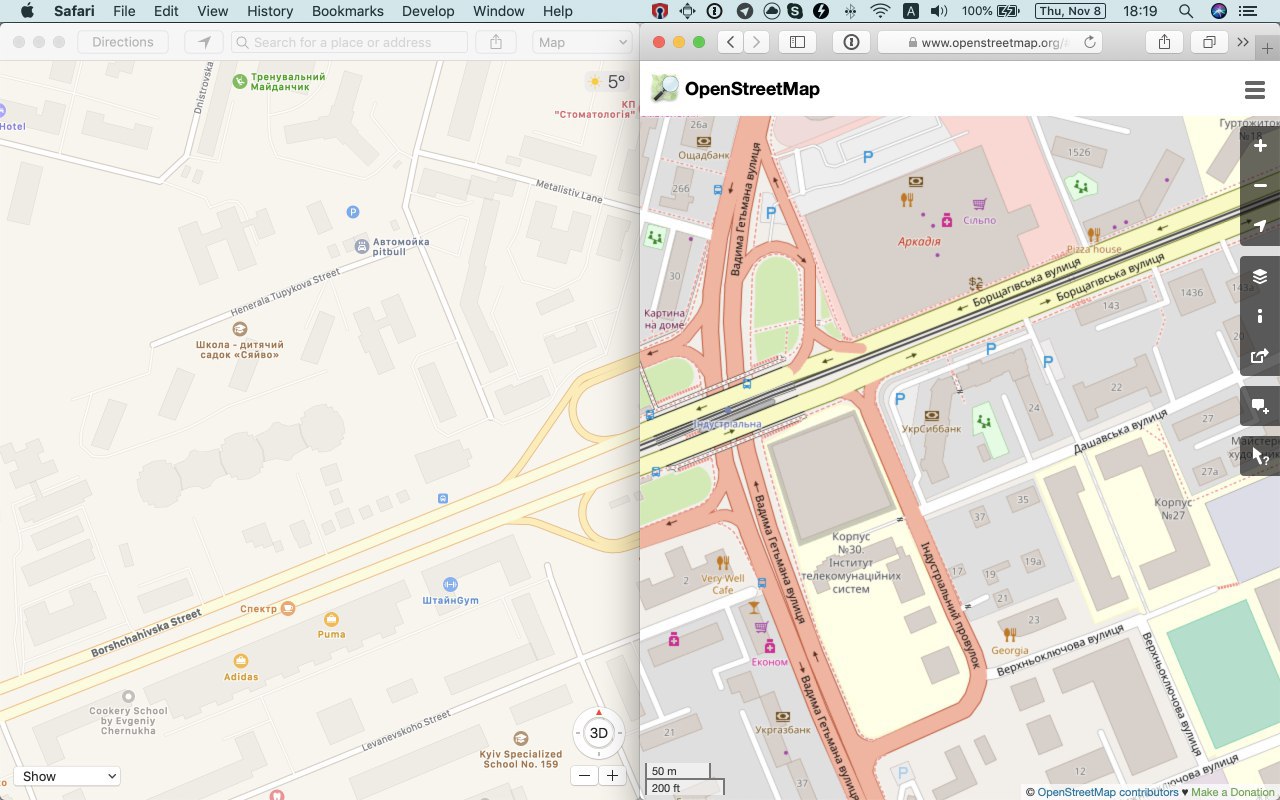Click Сільпо supermarket icon on OpenStreetMap
This screenshot has width=1280, height=800.
pyautogui.click(x=980, y=202)
